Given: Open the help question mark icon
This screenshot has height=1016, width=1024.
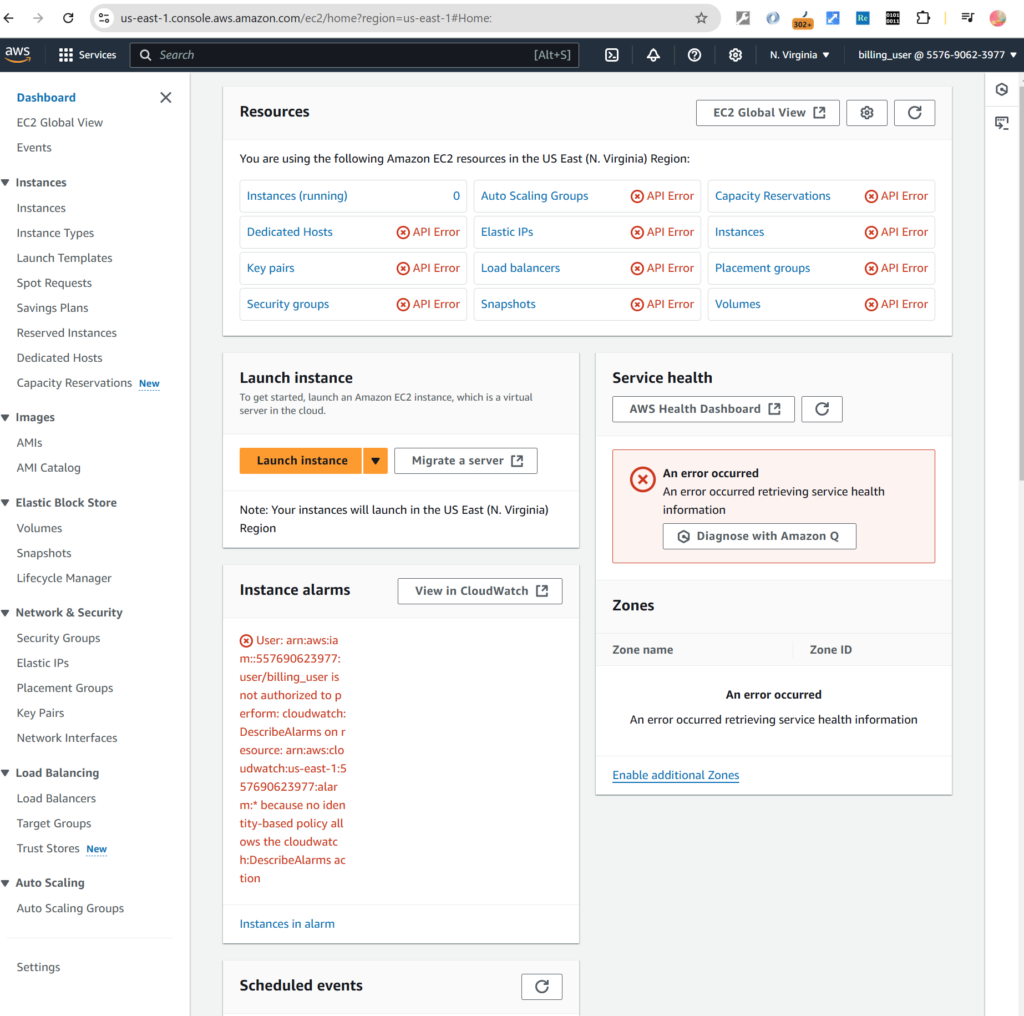Looking at the screenshot, I should pos(694,55).
